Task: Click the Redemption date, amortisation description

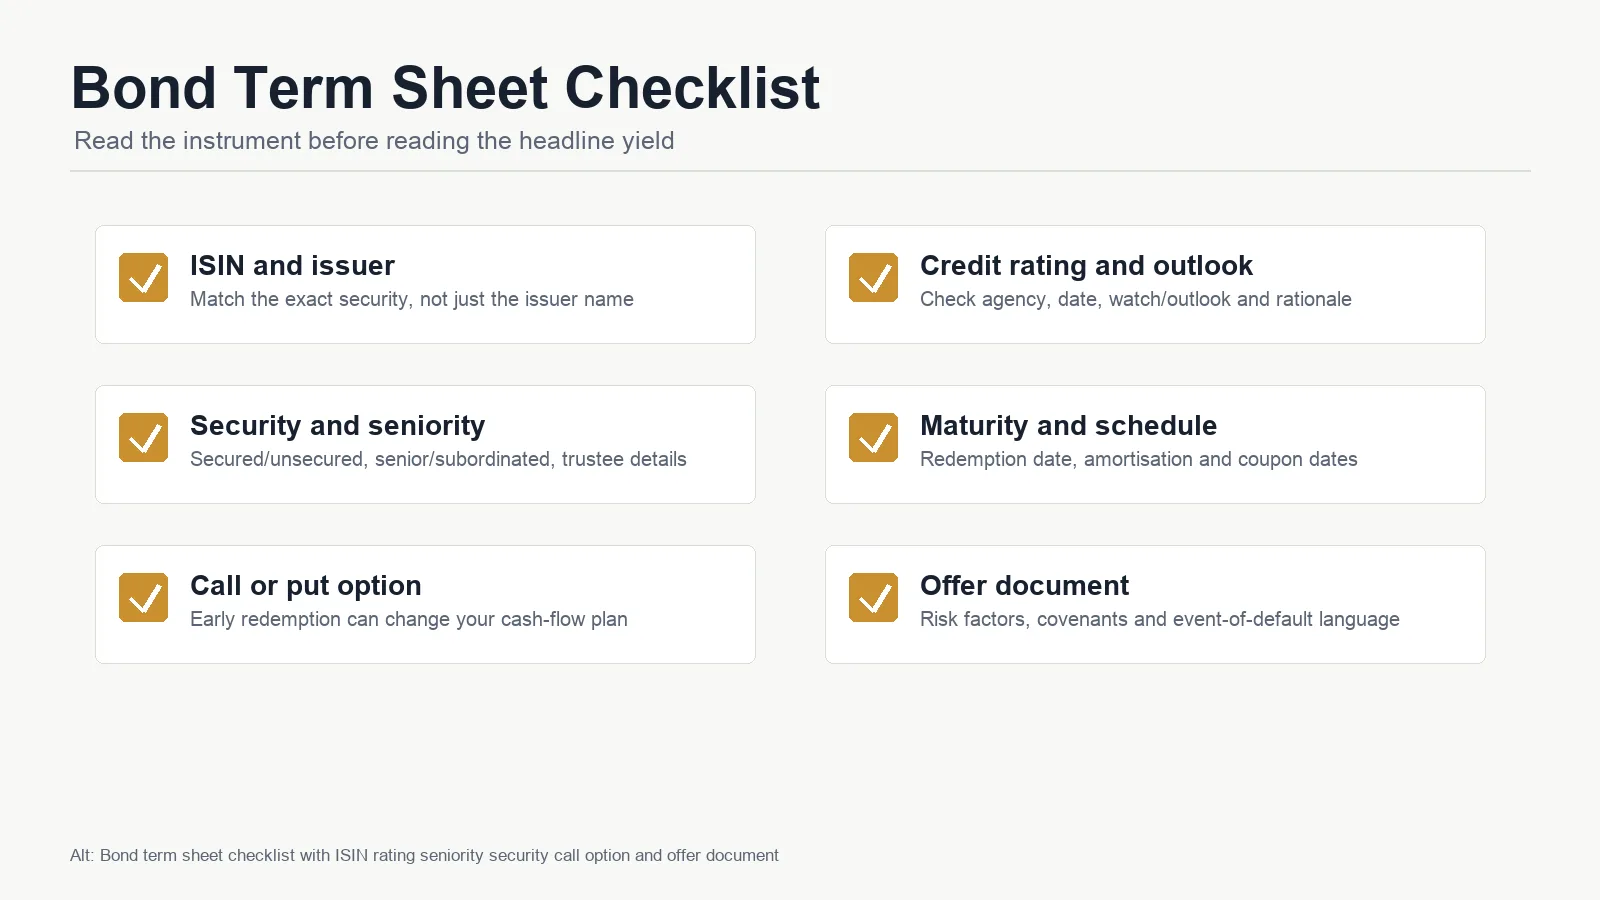Action: (1138, 459)
